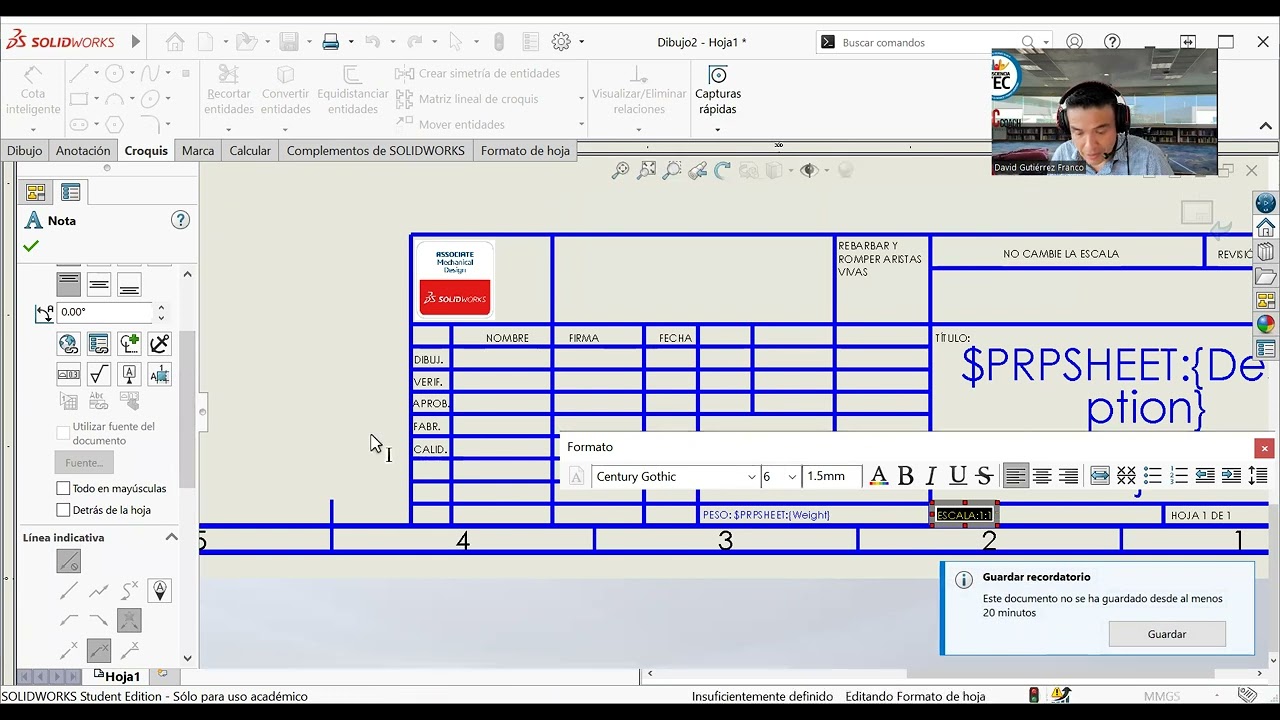The height and width of the screenshot is (720, 1280).
Task: Close the Formato toolbar
Action: [x=1264, y=448]
